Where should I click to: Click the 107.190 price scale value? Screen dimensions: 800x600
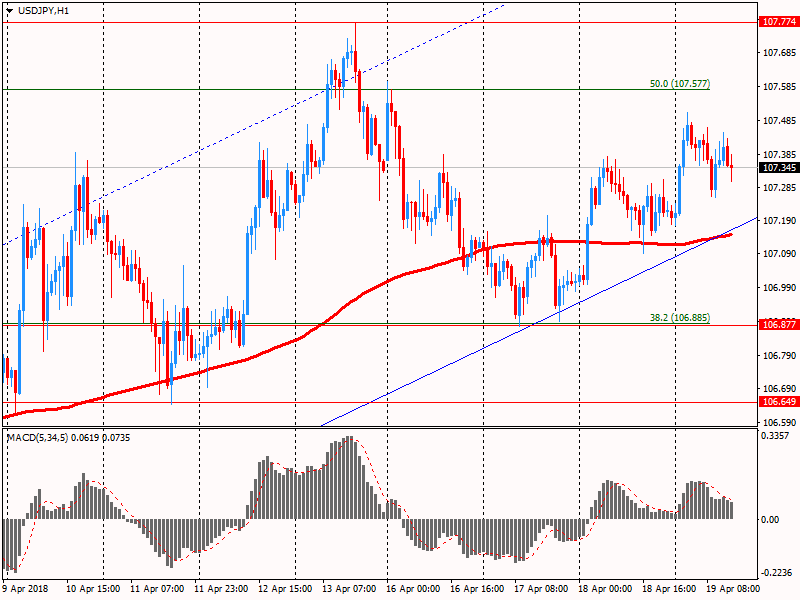[x=779, y=220]
